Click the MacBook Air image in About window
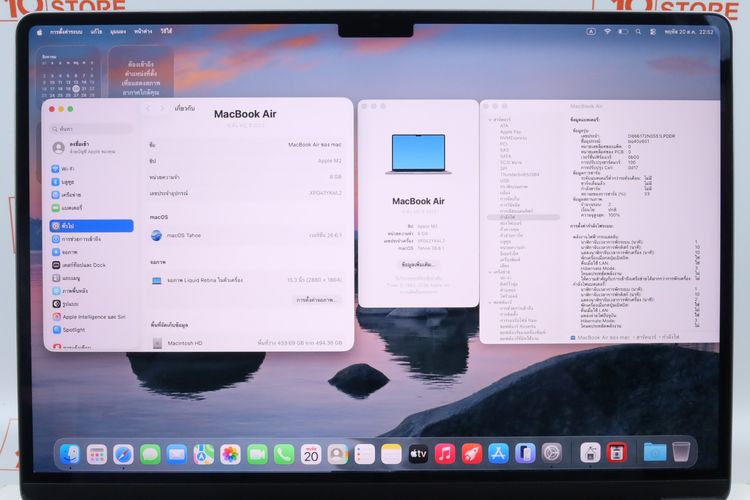This screenshot has width=750, height=500. [x=419, y=154]
